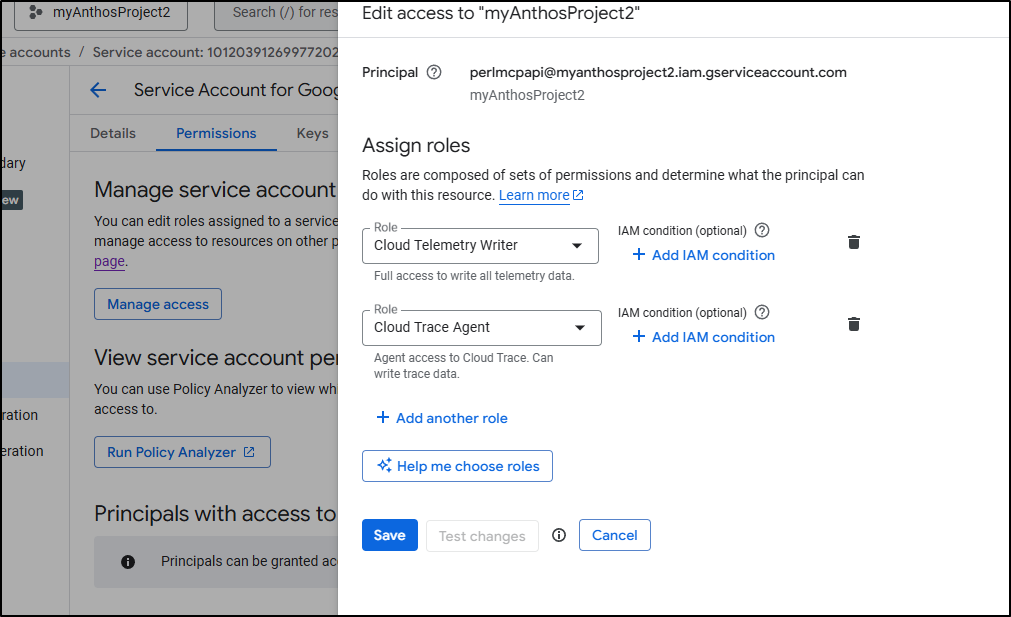Cancel editing access
Screen dimensions: 1011x617
pos(614,535)
